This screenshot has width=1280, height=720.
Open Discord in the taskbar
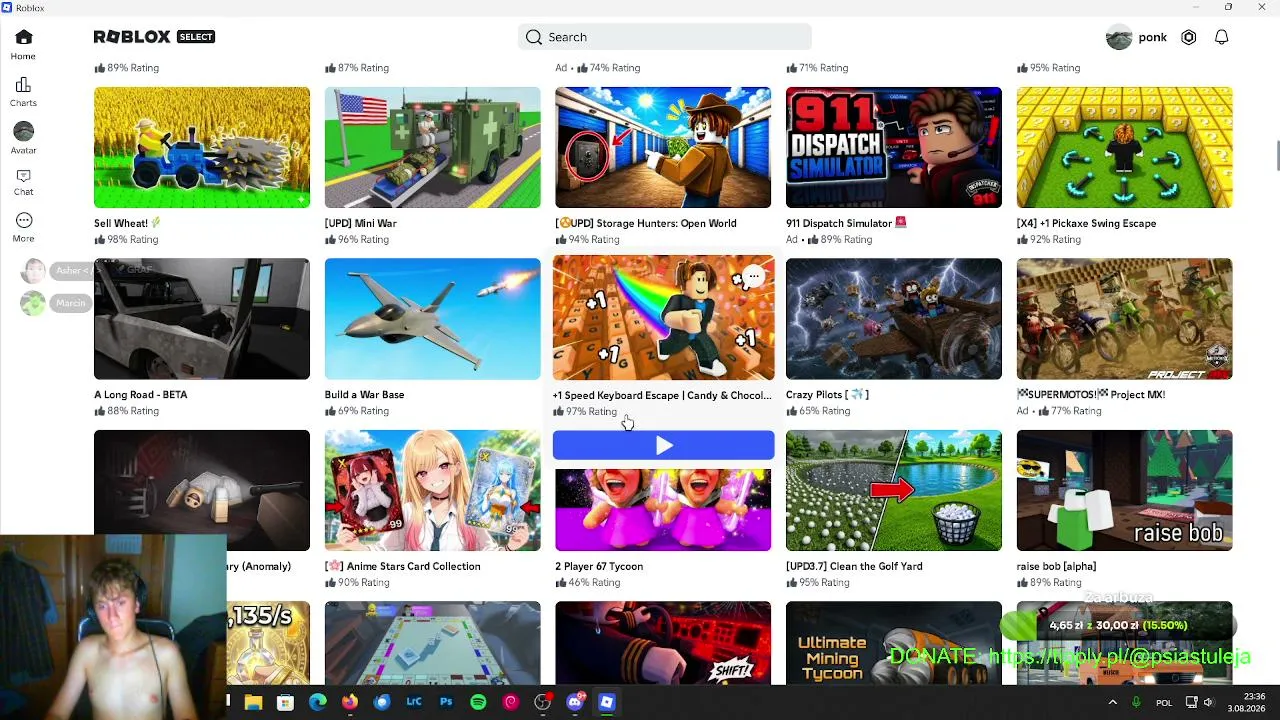(x=574, y=702)
